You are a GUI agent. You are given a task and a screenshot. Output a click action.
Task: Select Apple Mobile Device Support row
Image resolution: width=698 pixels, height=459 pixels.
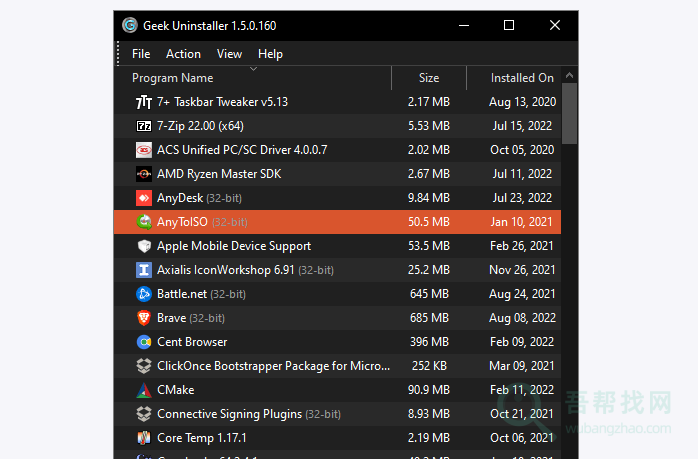(340, 246)
